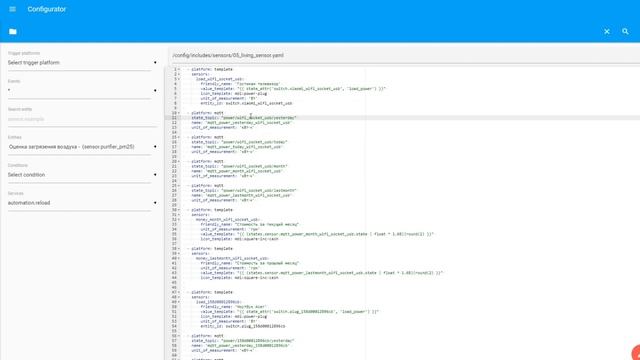The width and height of the screenshot is (640, 360).
Task: Open the hamburger navigation menu
Action: pyautogui.click(x=12, y=9)
